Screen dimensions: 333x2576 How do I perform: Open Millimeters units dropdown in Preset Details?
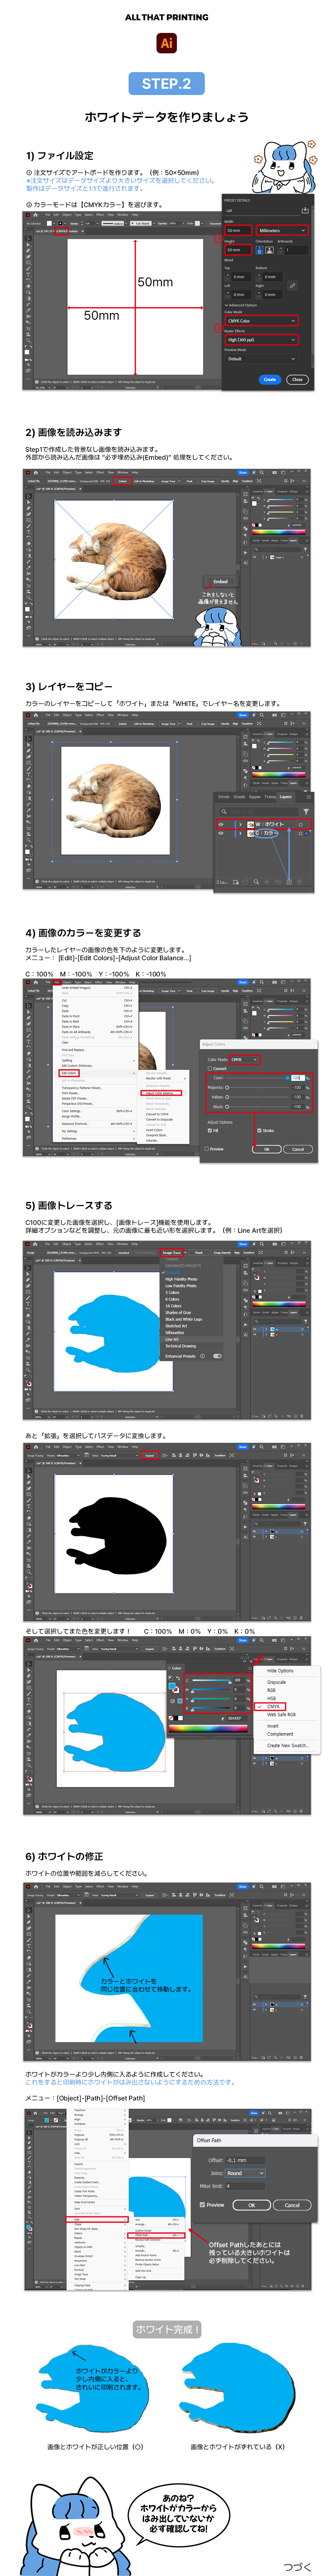(x=283, y=231)
